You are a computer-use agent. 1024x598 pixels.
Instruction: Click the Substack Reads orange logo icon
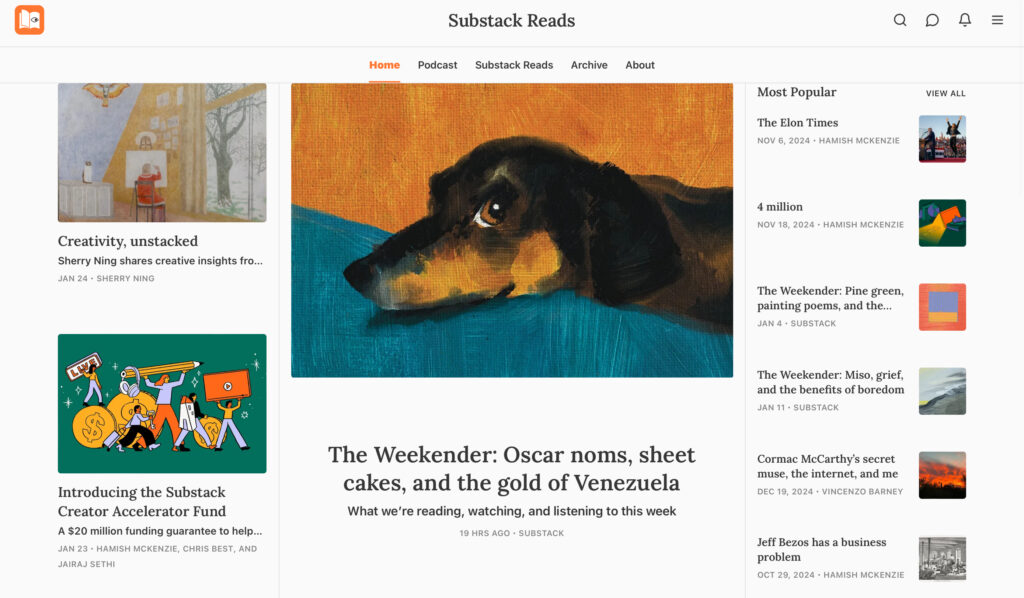point(29,20)
